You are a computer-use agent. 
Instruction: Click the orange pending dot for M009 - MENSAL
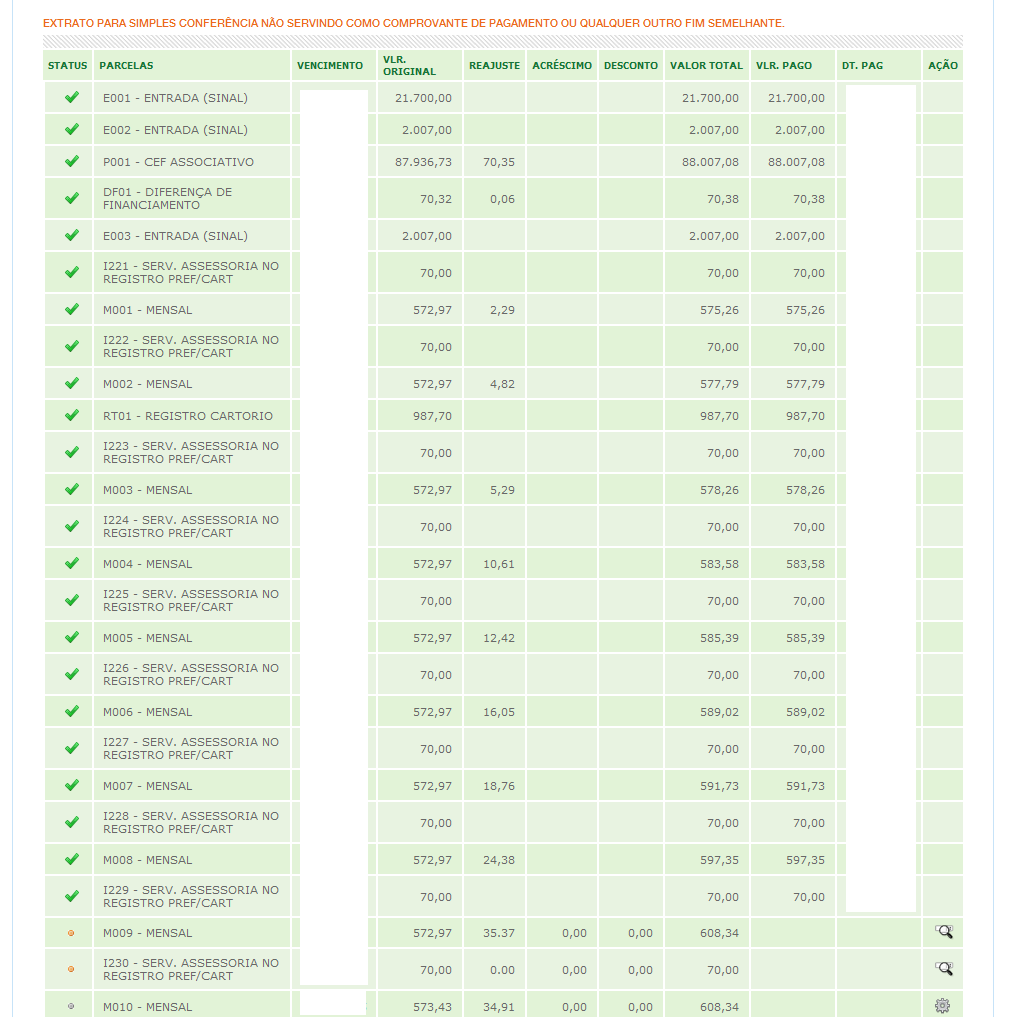click(71, 933)
